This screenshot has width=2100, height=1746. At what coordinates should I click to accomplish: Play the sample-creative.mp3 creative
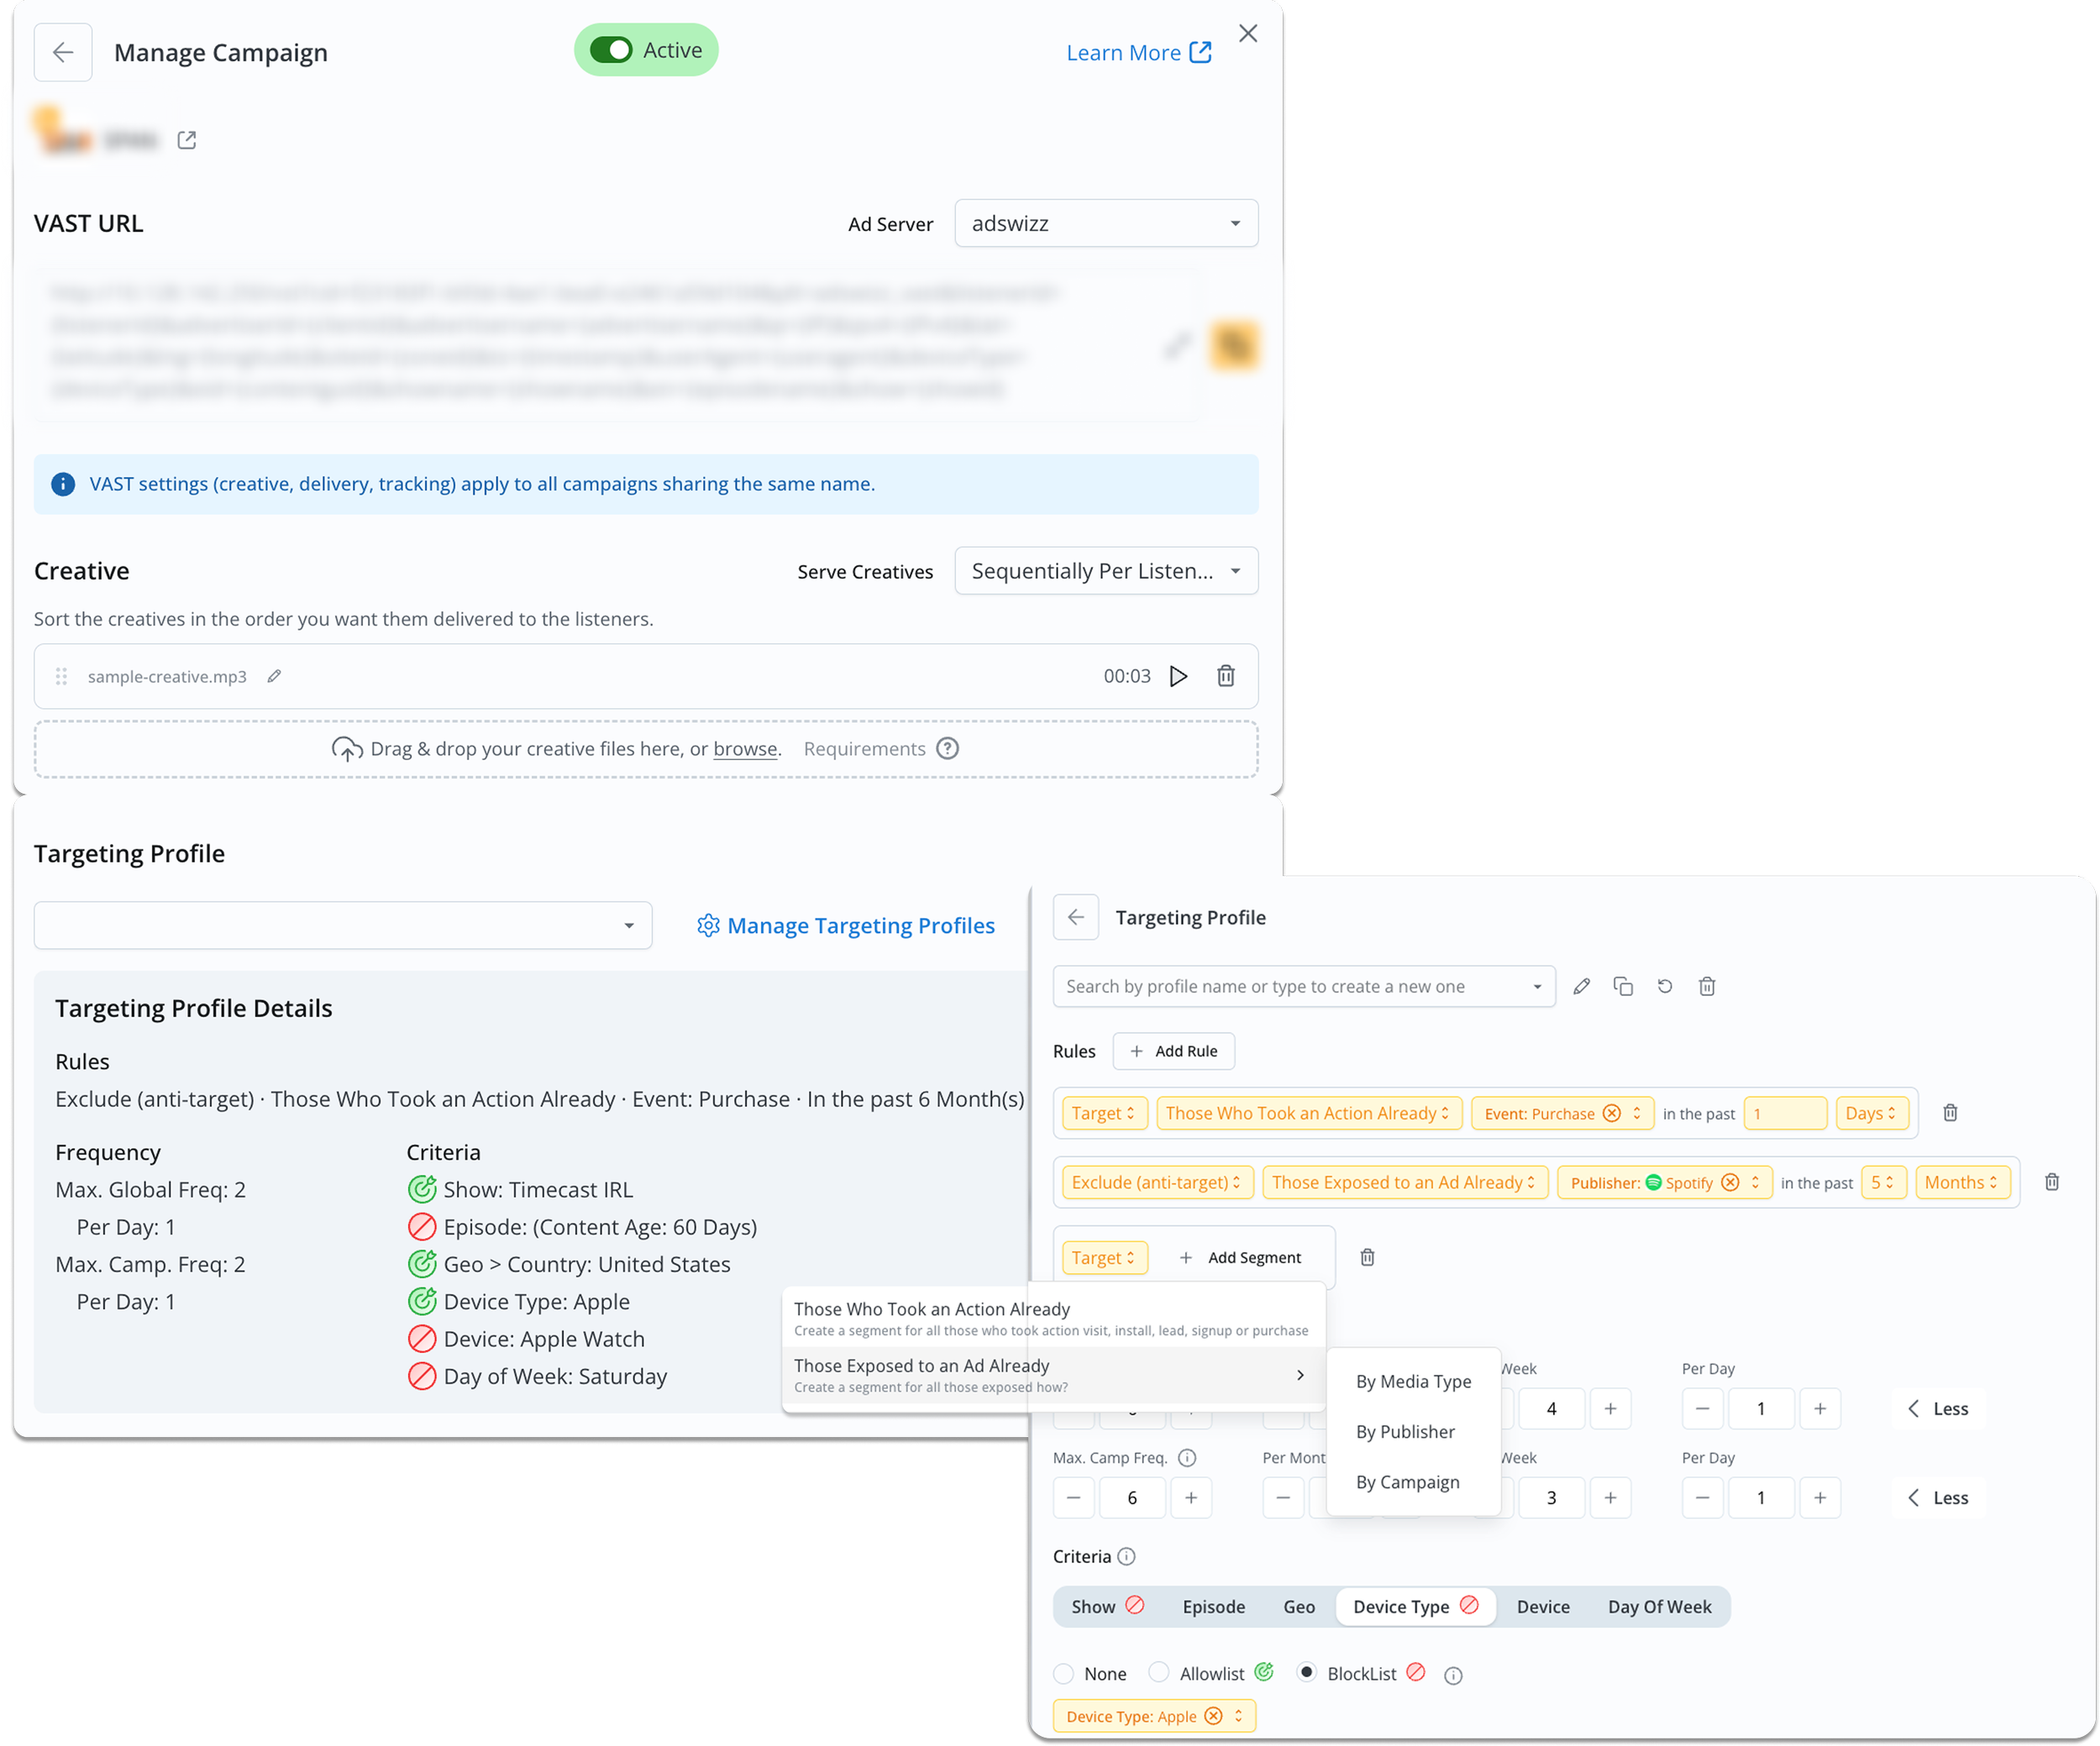[x=1178, y=676]
